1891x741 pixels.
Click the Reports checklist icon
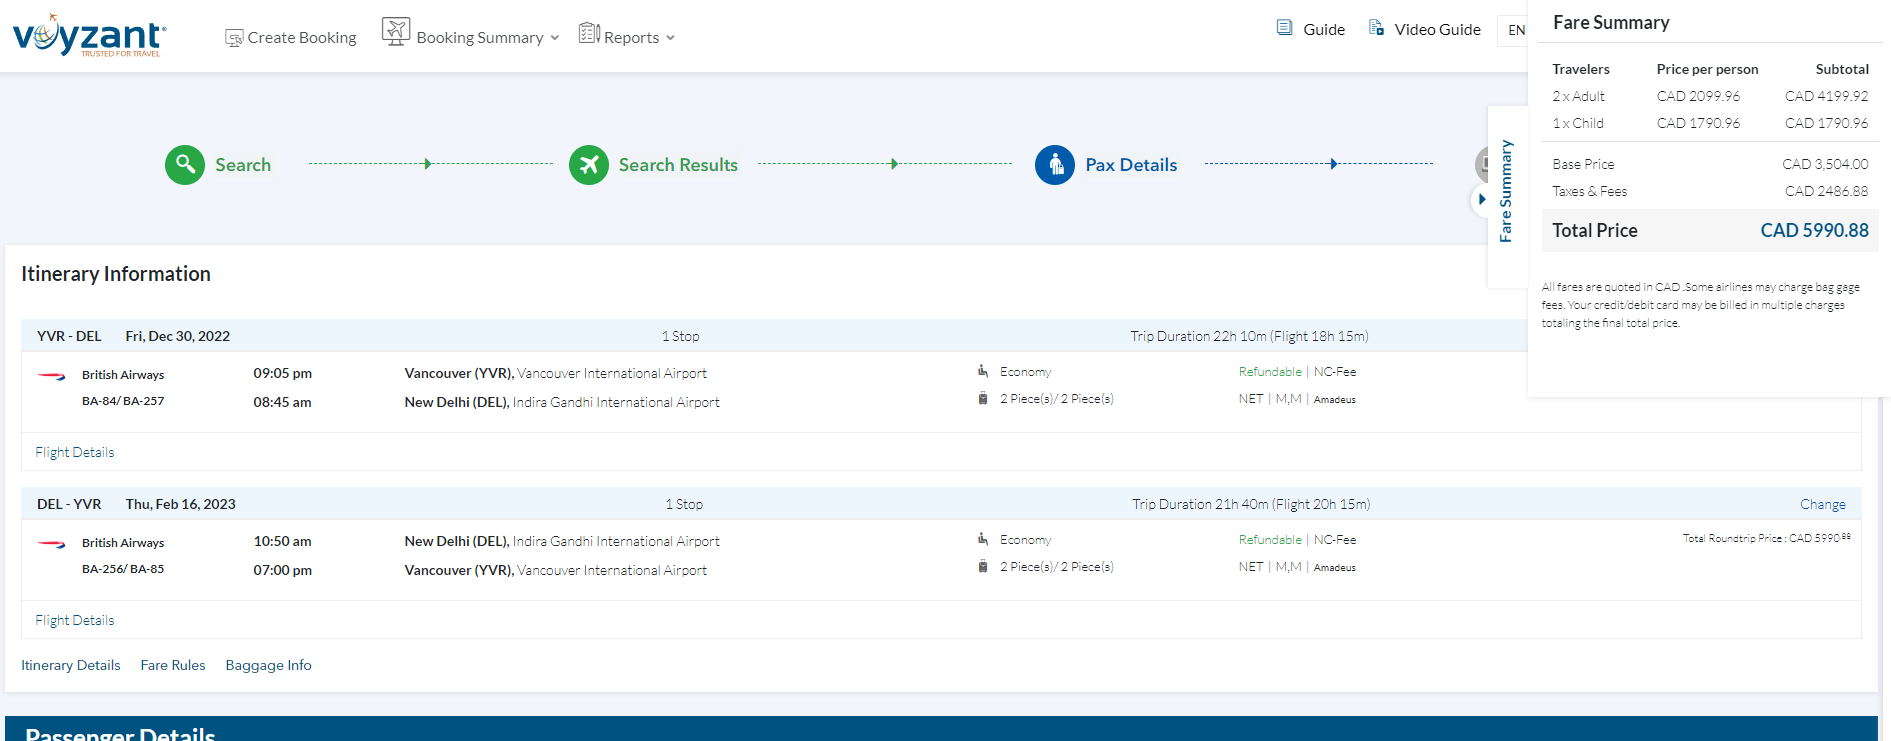click(589, 34)
